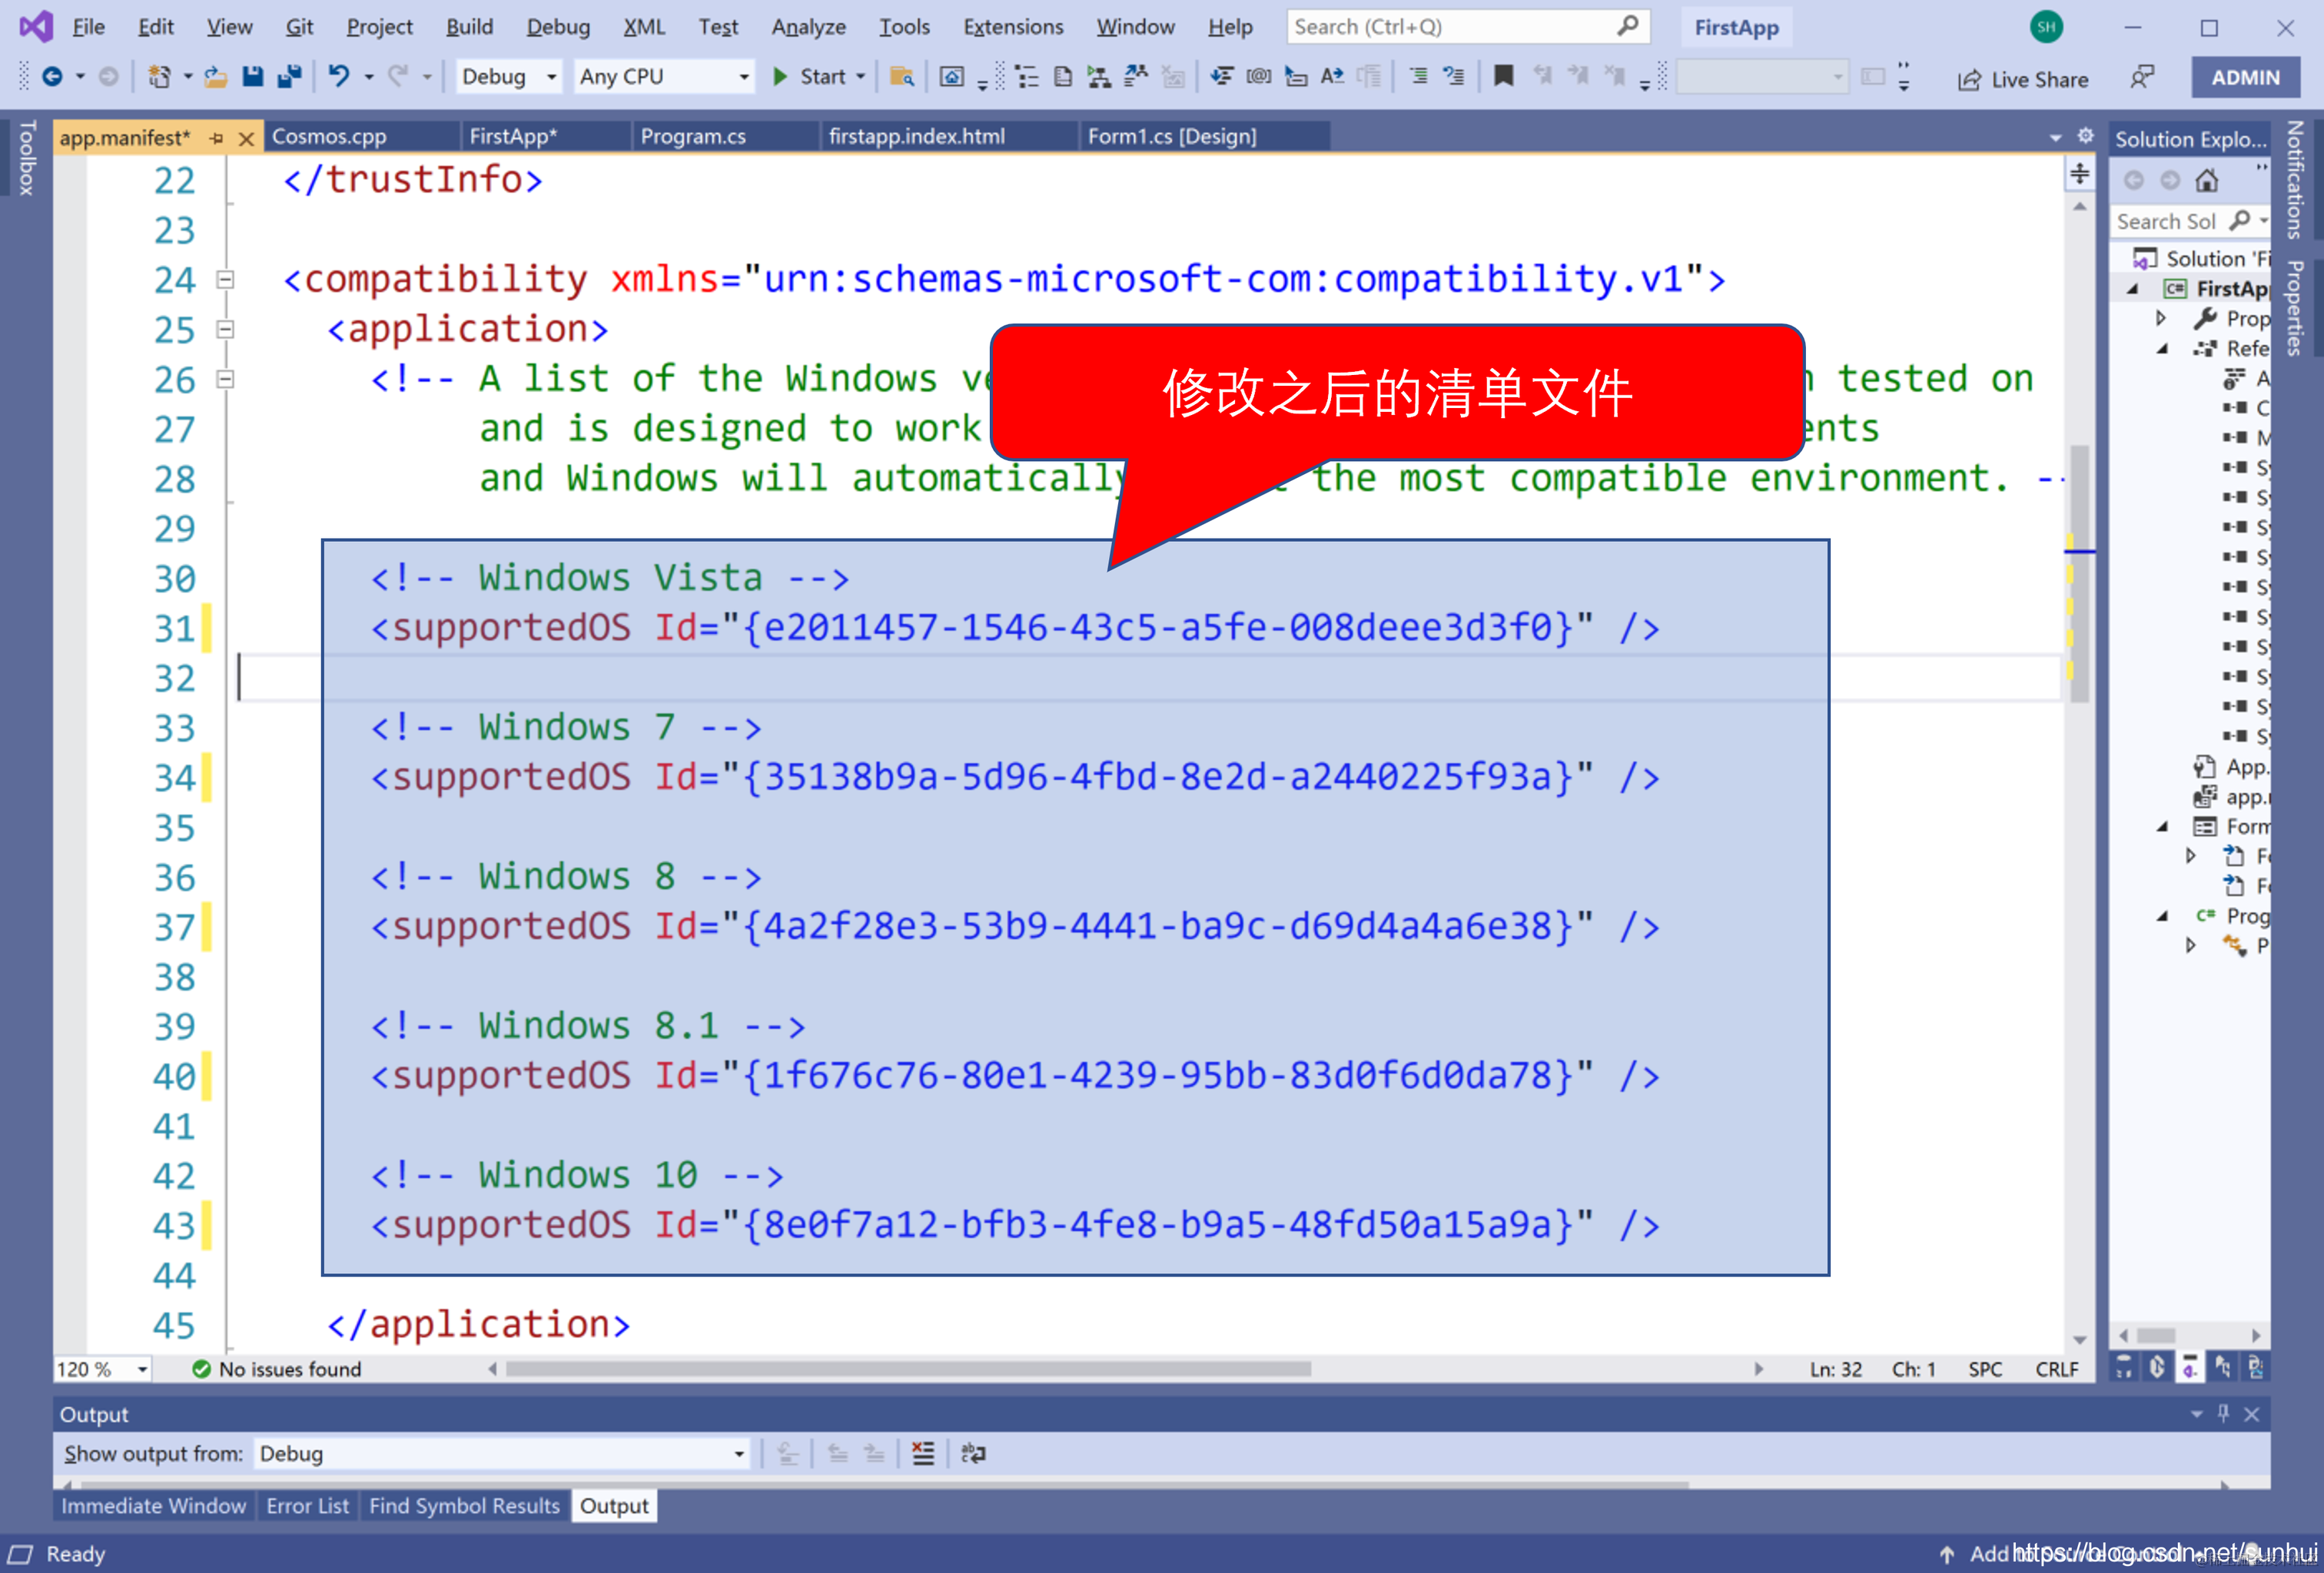Click the Undo arrow icon
Viewport: 2324px width, 1573px height.
point(339,76)
